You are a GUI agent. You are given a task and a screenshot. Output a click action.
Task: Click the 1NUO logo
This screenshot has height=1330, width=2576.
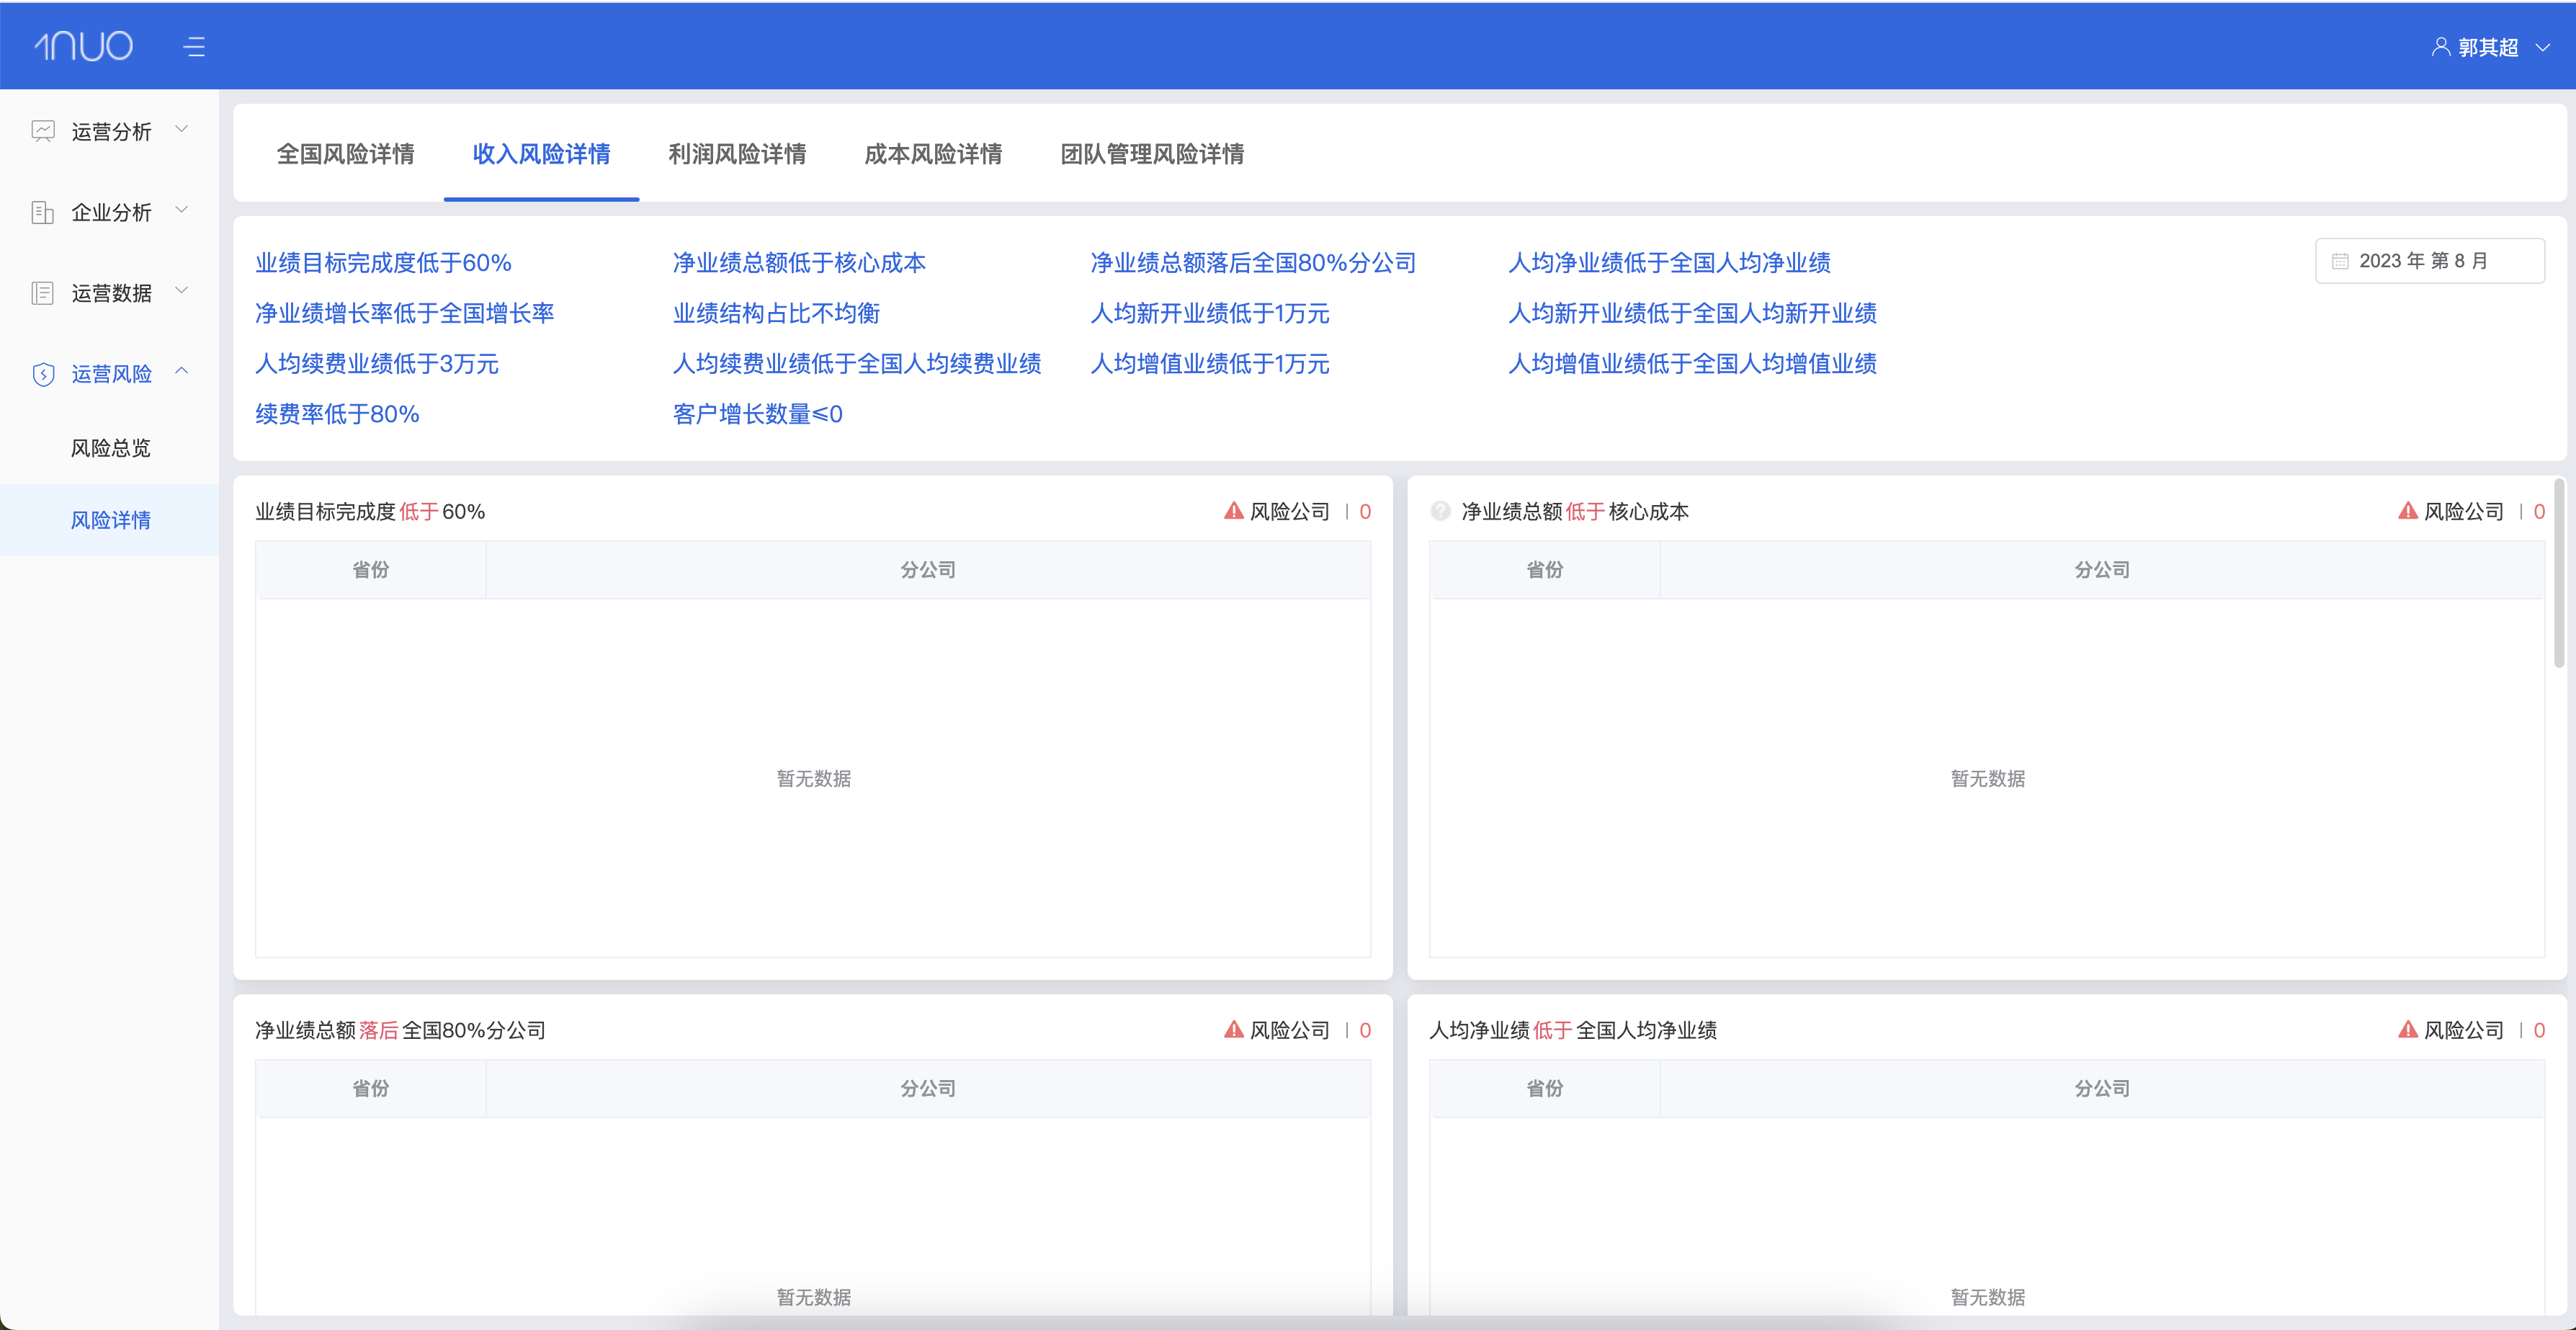83,46
